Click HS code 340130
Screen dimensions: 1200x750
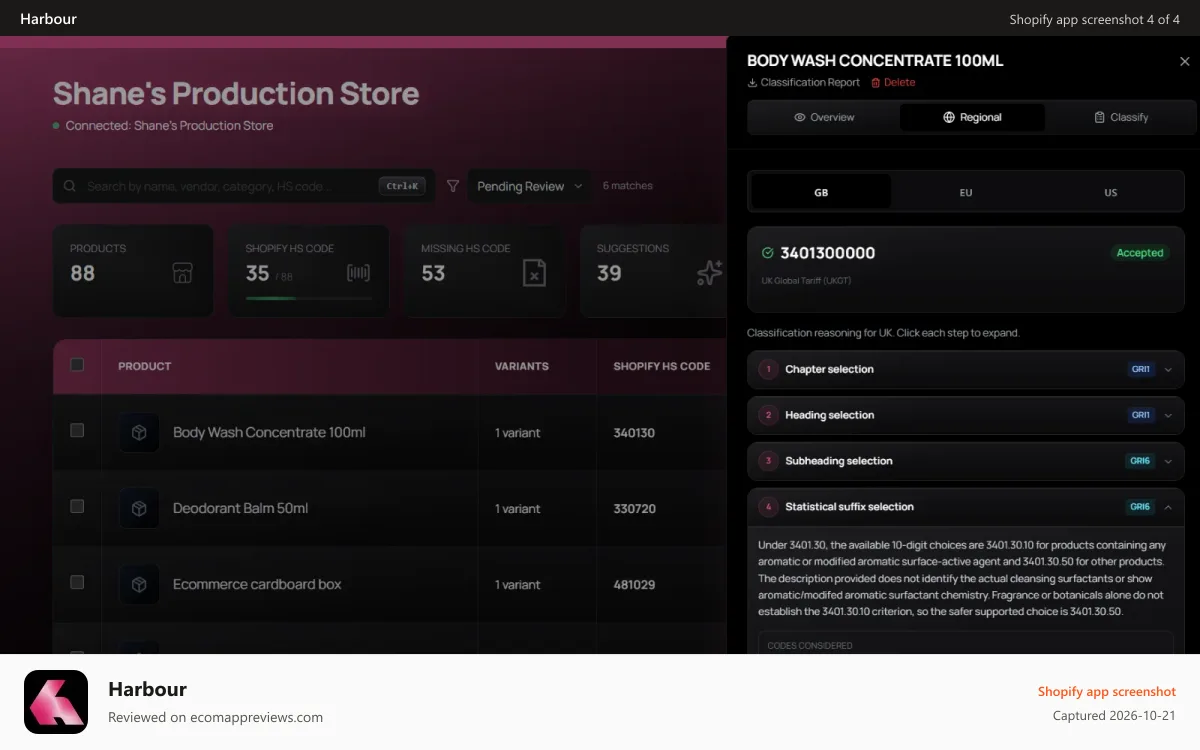coord(634,433)
